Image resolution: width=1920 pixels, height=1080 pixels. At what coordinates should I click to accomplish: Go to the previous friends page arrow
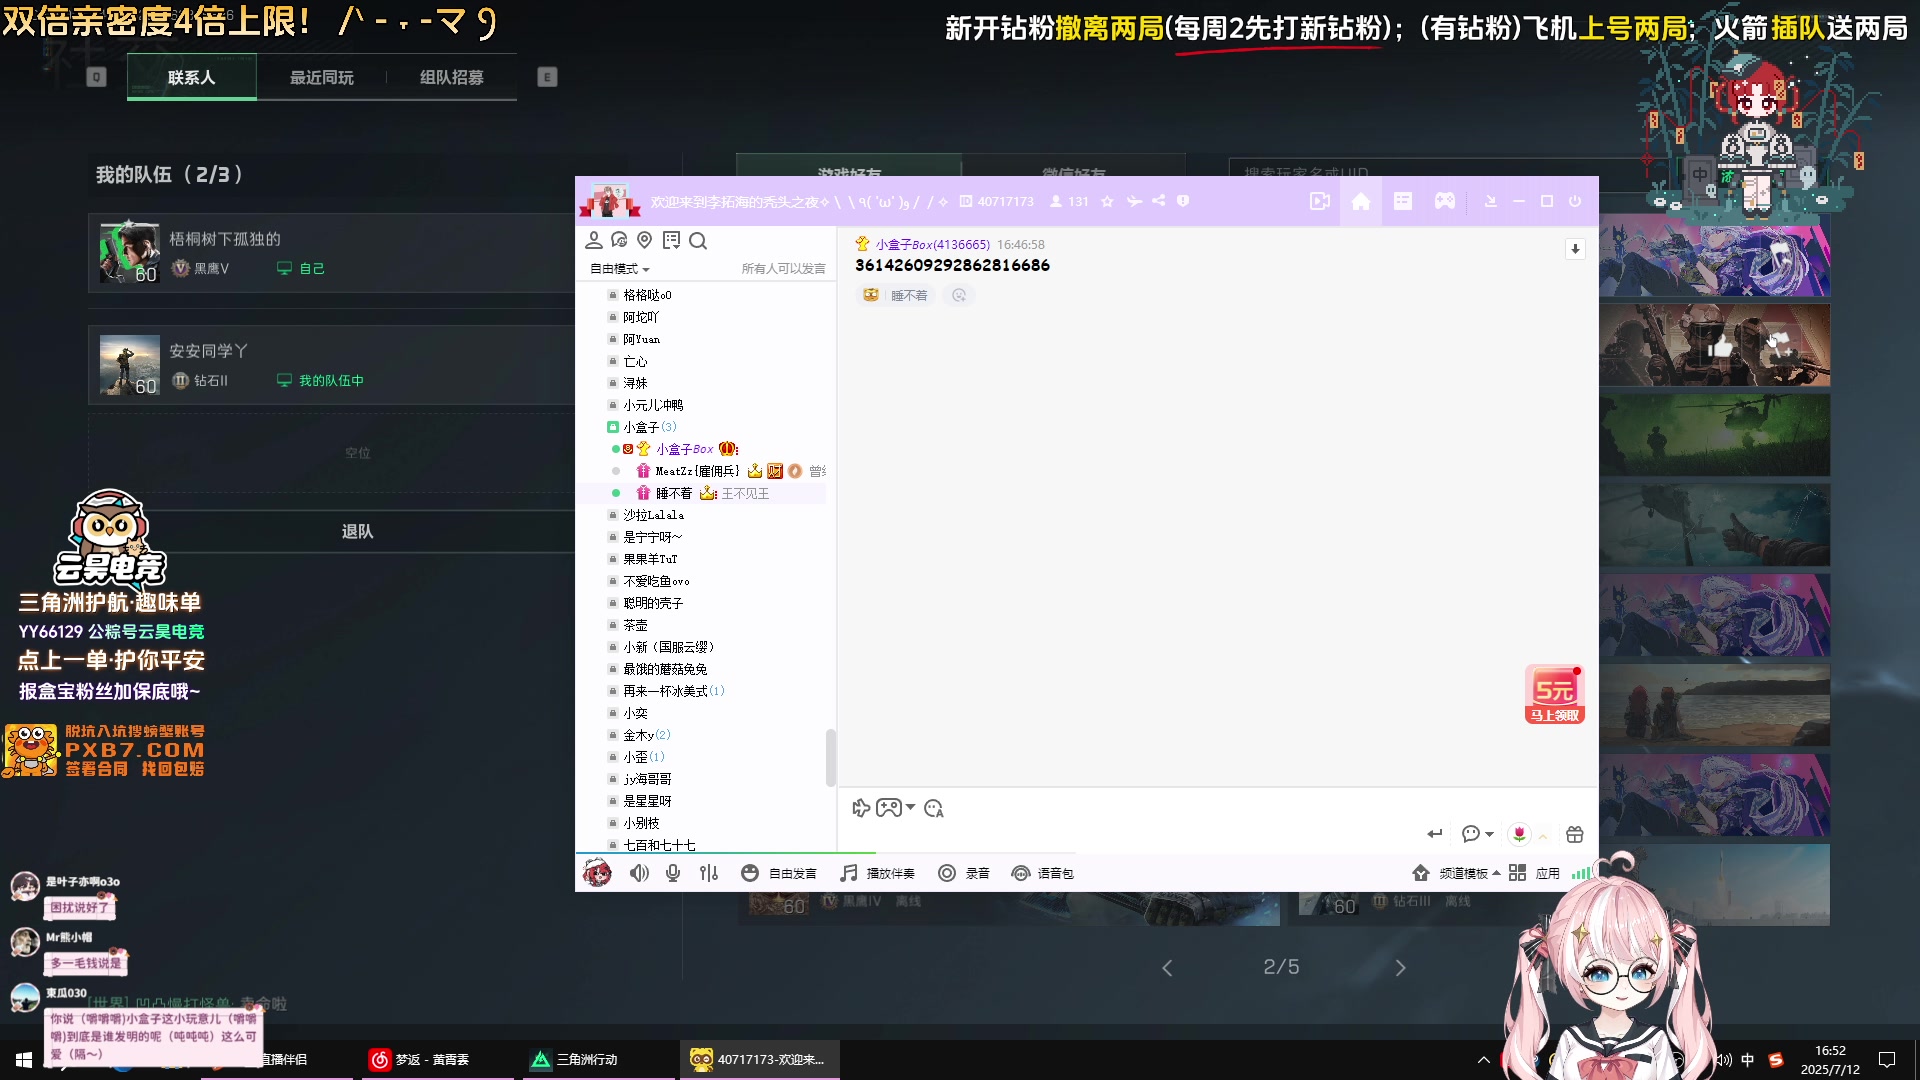(1167, 967)
